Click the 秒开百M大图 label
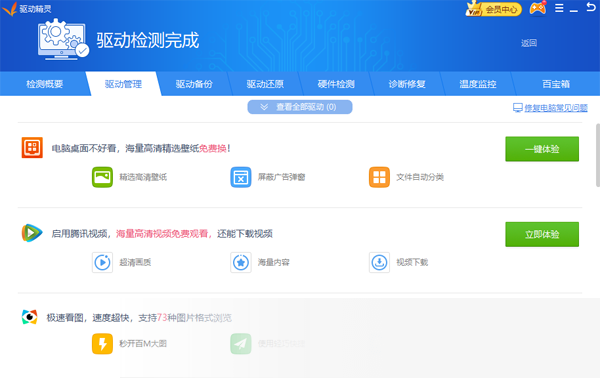The height and width of the screenshot is (378, 600). [x=143, y=344]
